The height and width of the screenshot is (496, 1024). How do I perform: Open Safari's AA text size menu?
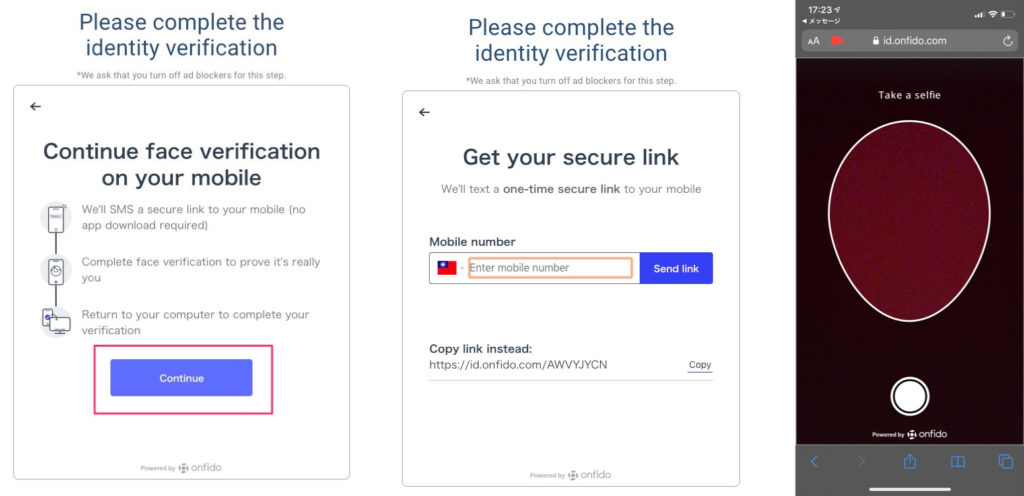click(813, 41)
